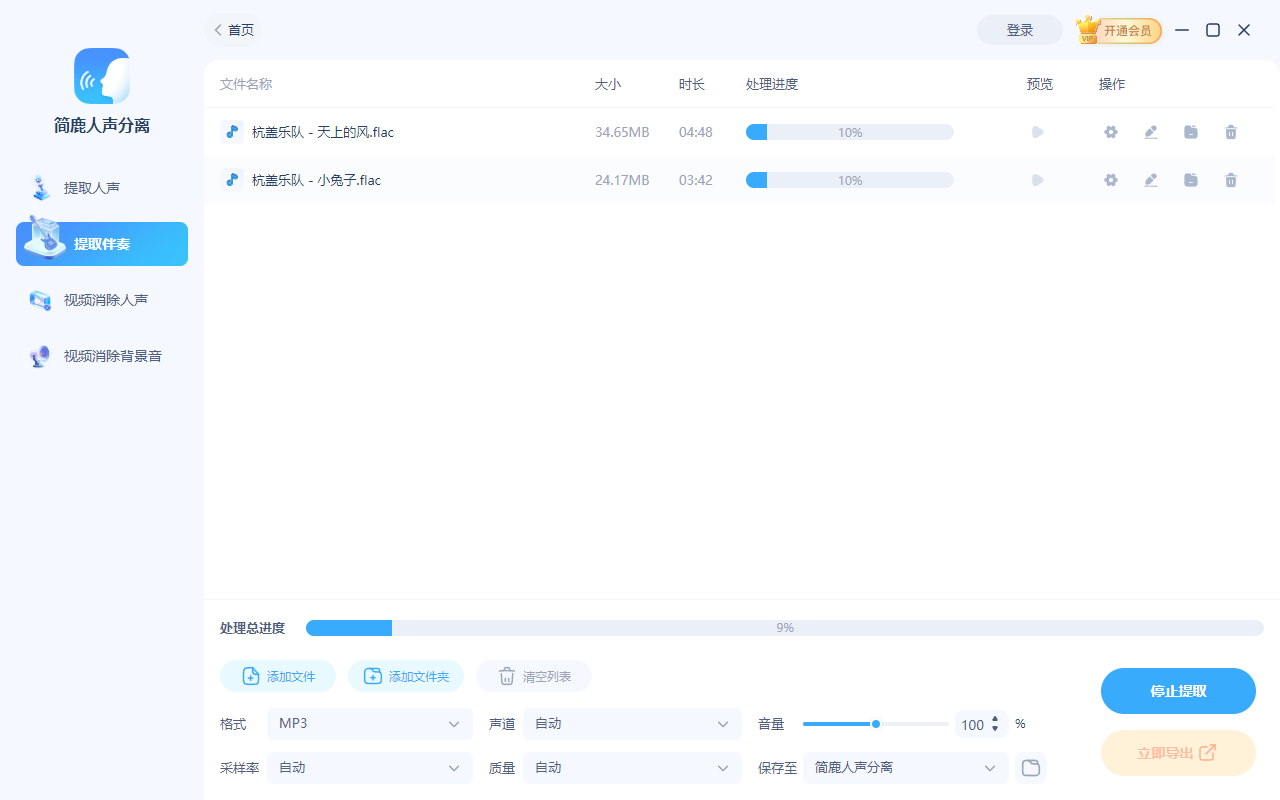
Task: Play preview of 杭盖乐队 - 天上的风.flac
Action: (1037, 131)
